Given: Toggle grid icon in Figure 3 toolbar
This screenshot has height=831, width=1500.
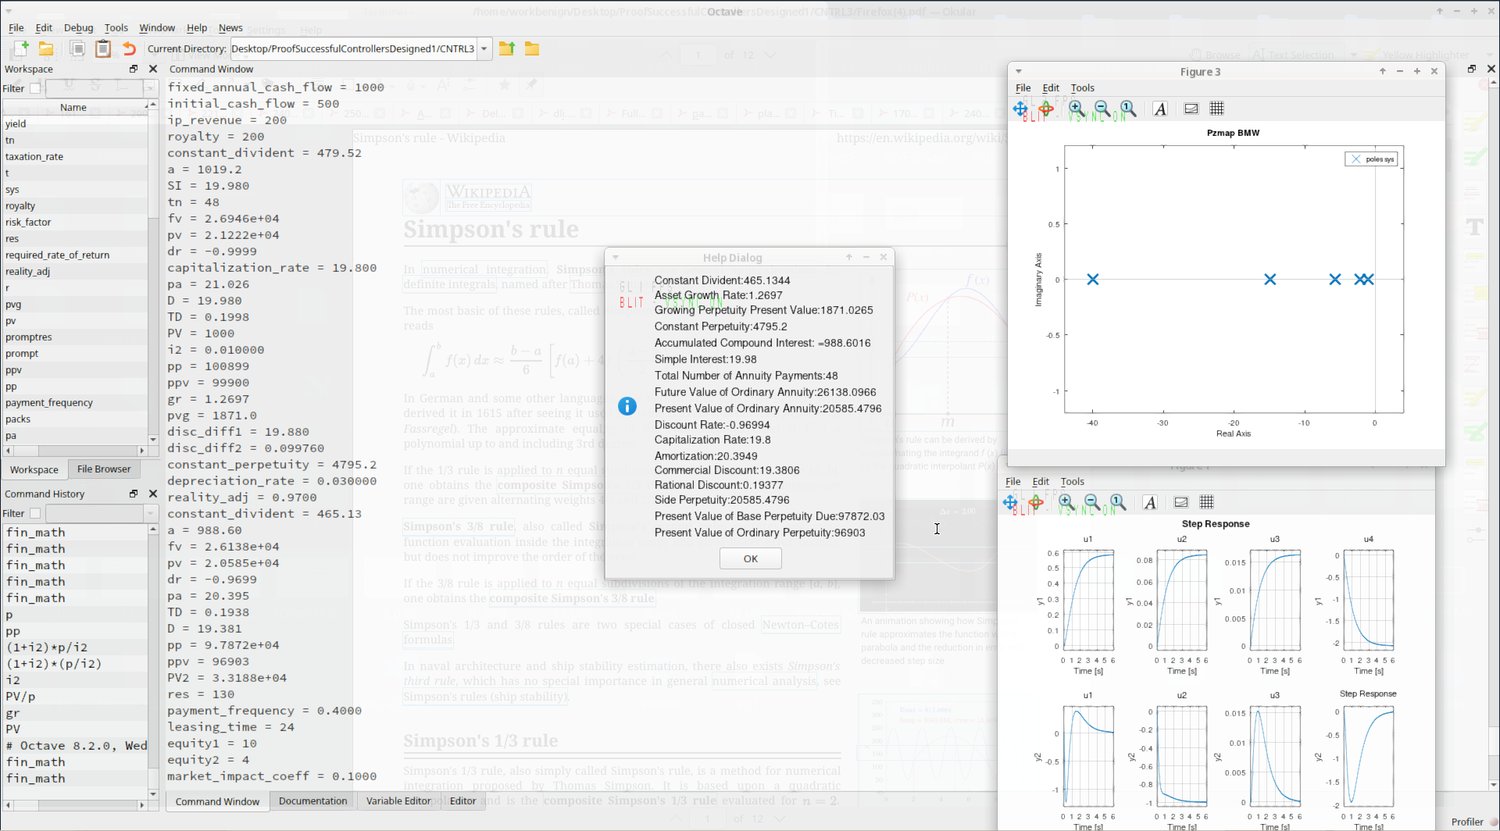Looking at the screenshot, I should [x=1217, y=108].
